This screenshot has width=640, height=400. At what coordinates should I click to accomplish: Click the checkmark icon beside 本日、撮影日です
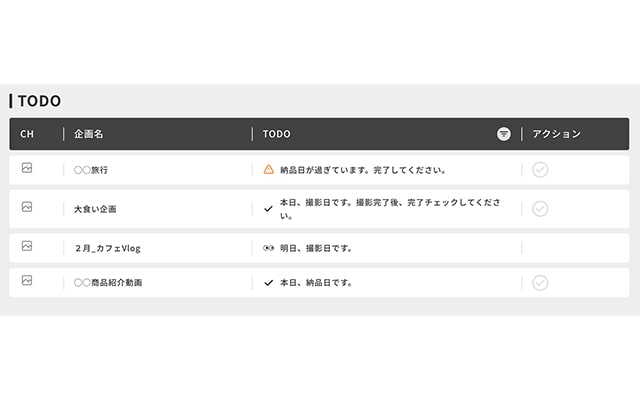[x=268, y=209]
